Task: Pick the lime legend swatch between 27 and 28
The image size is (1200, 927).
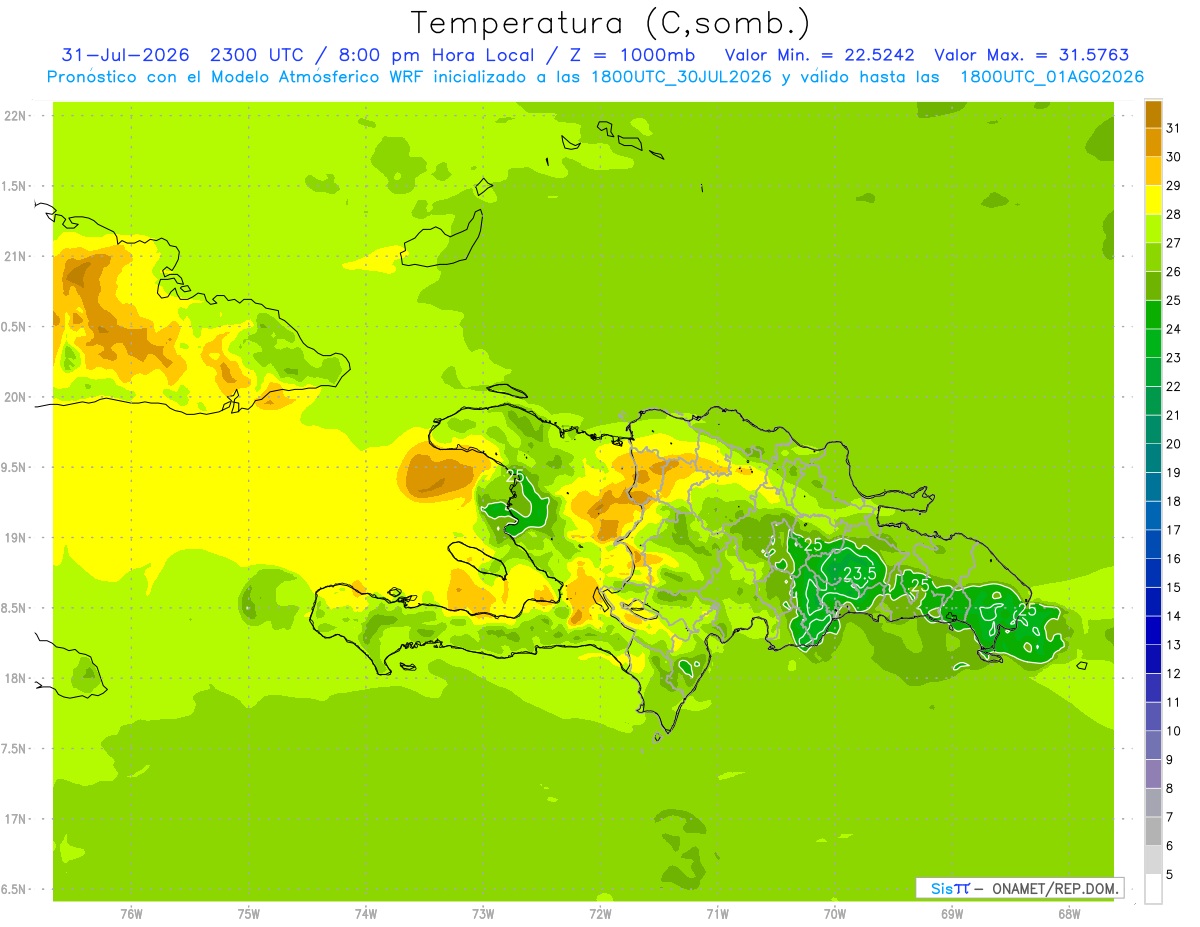Action: [x=1153, y=228]
